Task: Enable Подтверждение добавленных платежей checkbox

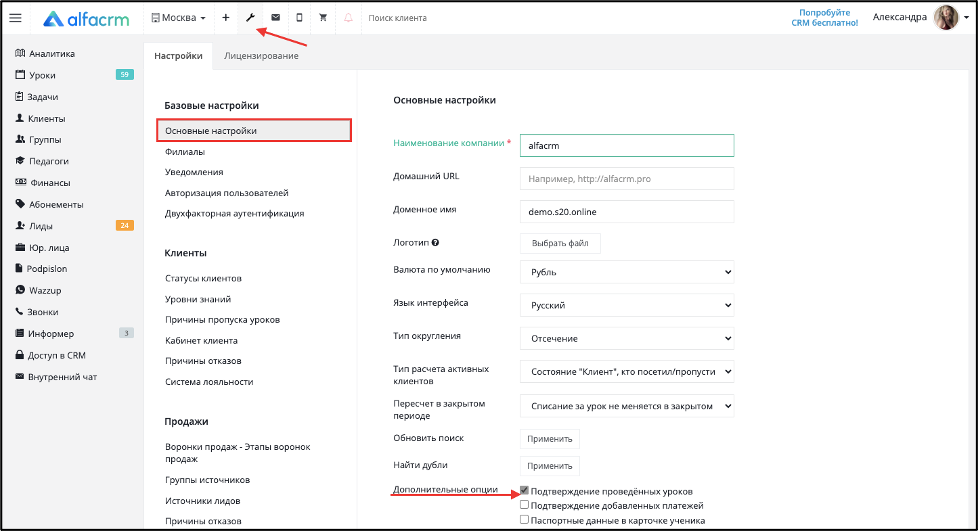Action: (x=524, y=505)
